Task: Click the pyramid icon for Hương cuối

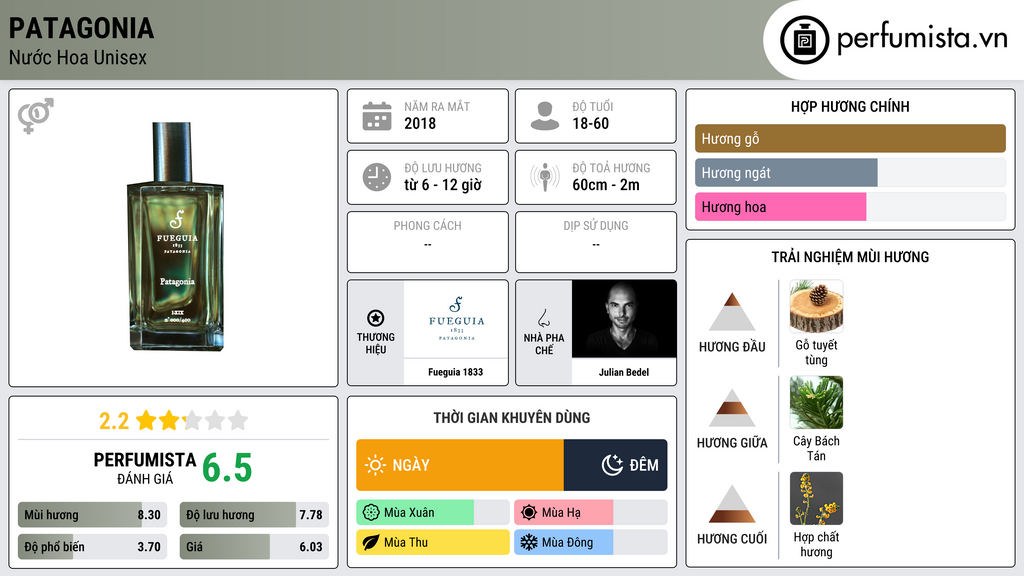Action: point(732,504)
